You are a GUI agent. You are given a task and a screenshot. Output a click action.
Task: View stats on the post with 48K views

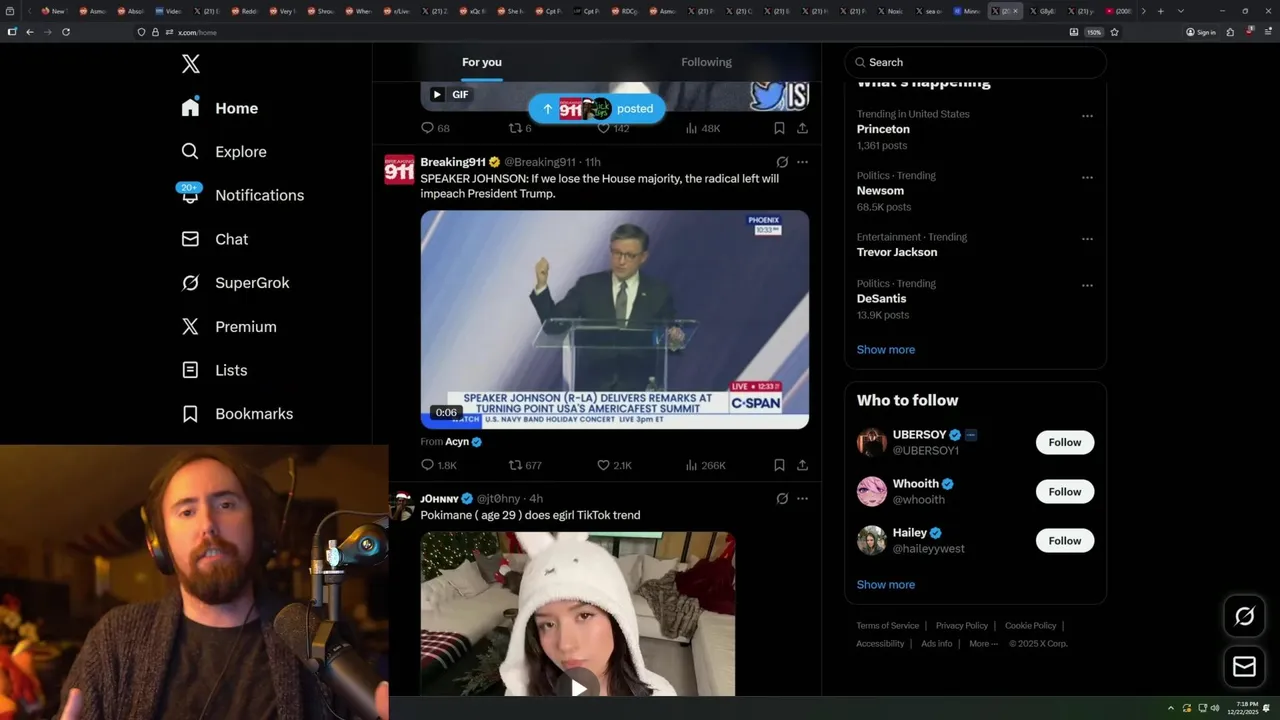point(703,128)
